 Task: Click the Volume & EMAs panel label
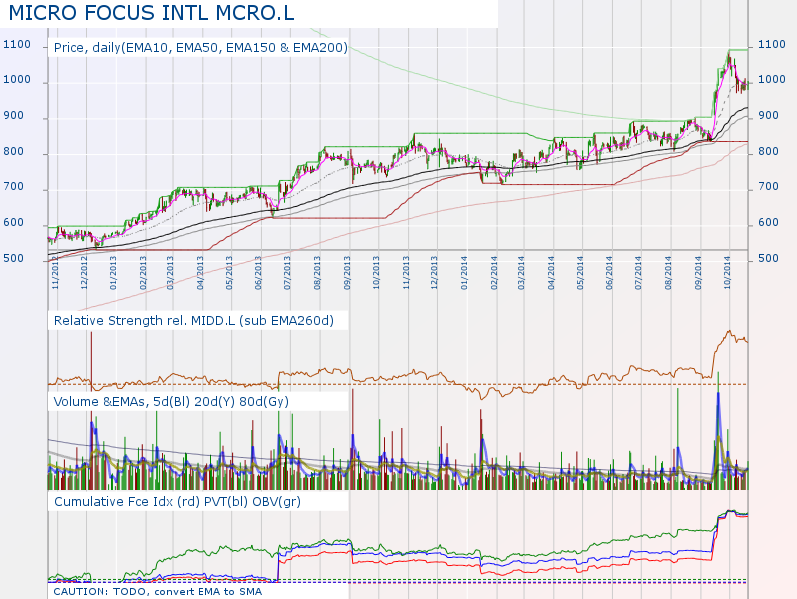[x=171, y=402]
